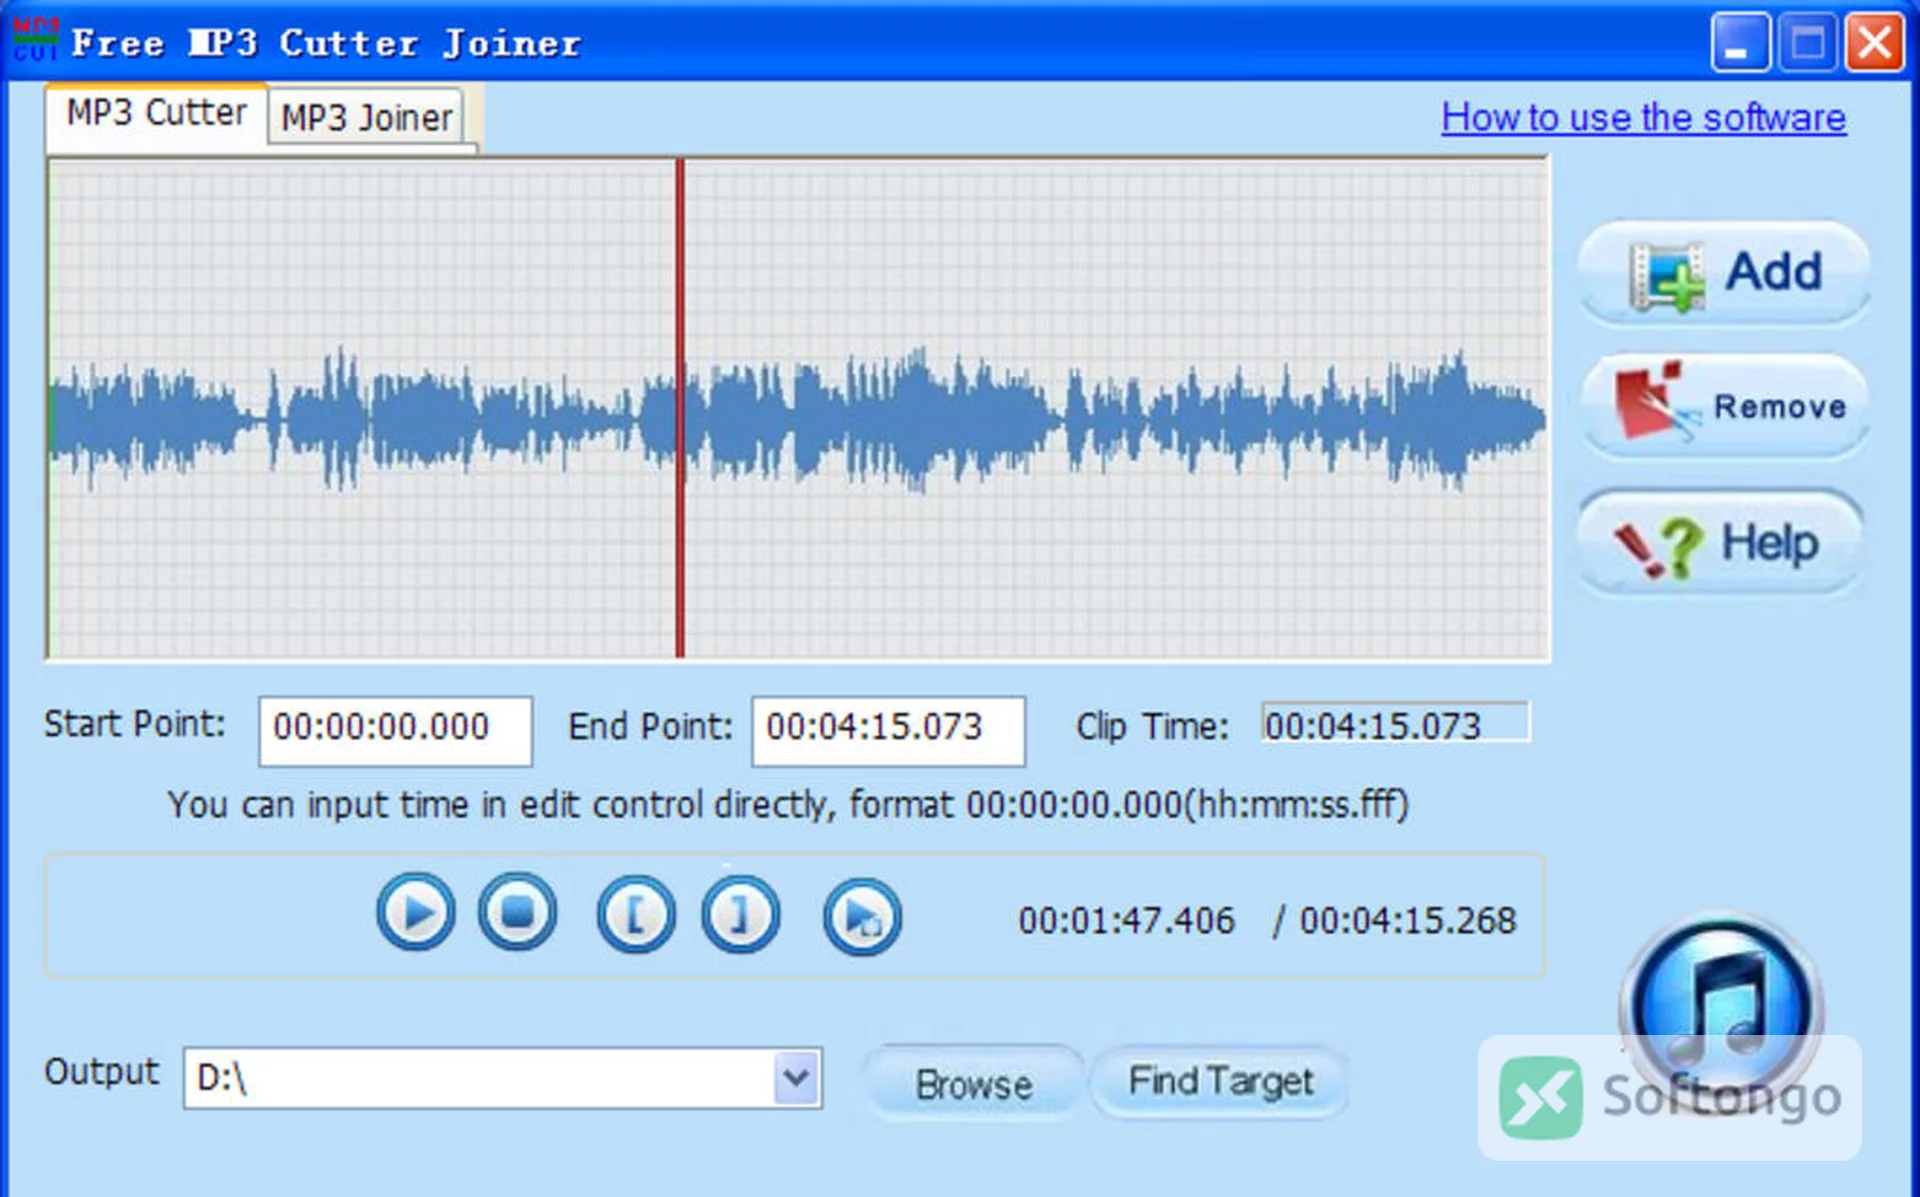Click the red playhead line in waveform
Screen dimensions: 1920x1197
(x=680, y=408)
